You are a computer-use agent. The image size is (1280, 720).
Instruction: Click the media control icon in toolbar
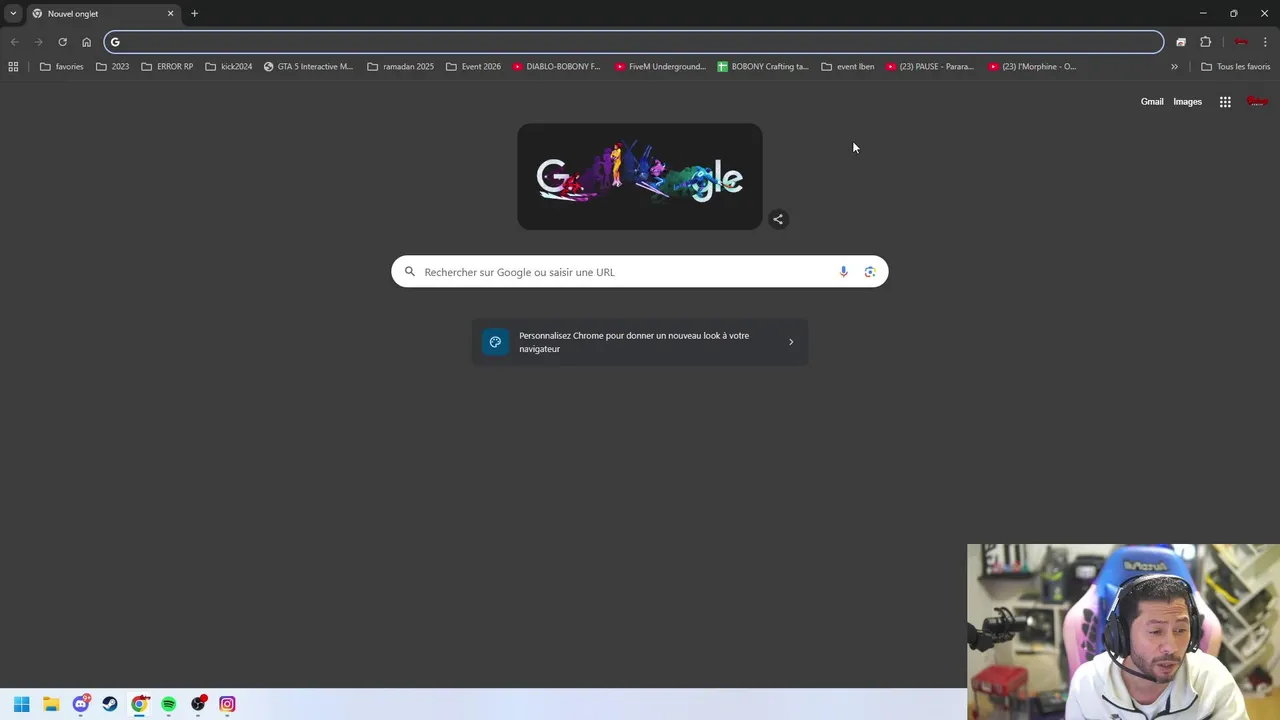[x=1181, y=42]
